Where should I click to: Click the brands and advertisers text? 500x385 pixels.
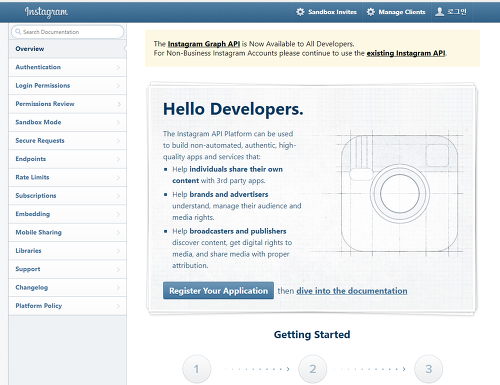pyautogui.click(x=229, y=194)
